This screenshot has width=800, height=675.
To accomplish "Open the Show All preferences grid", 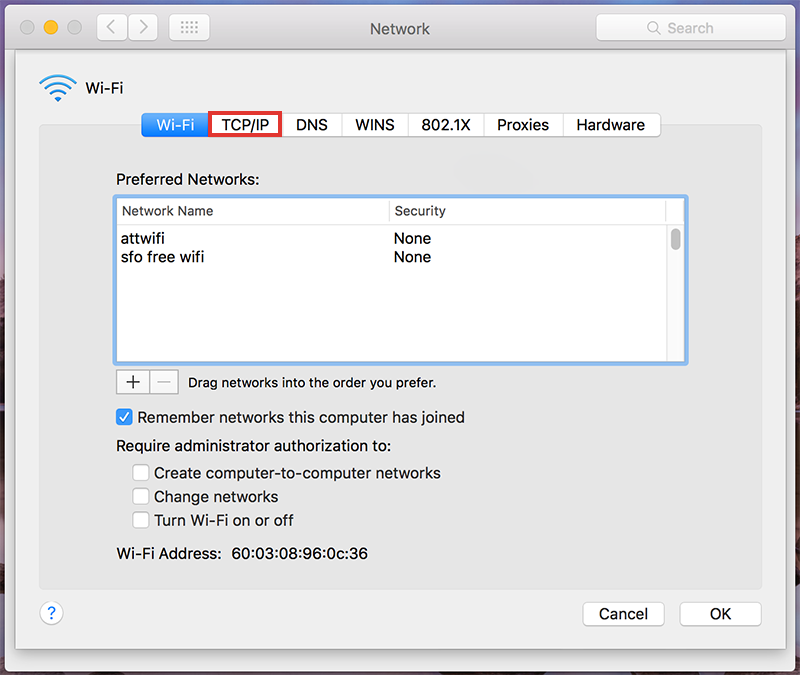I will [189, 27].
